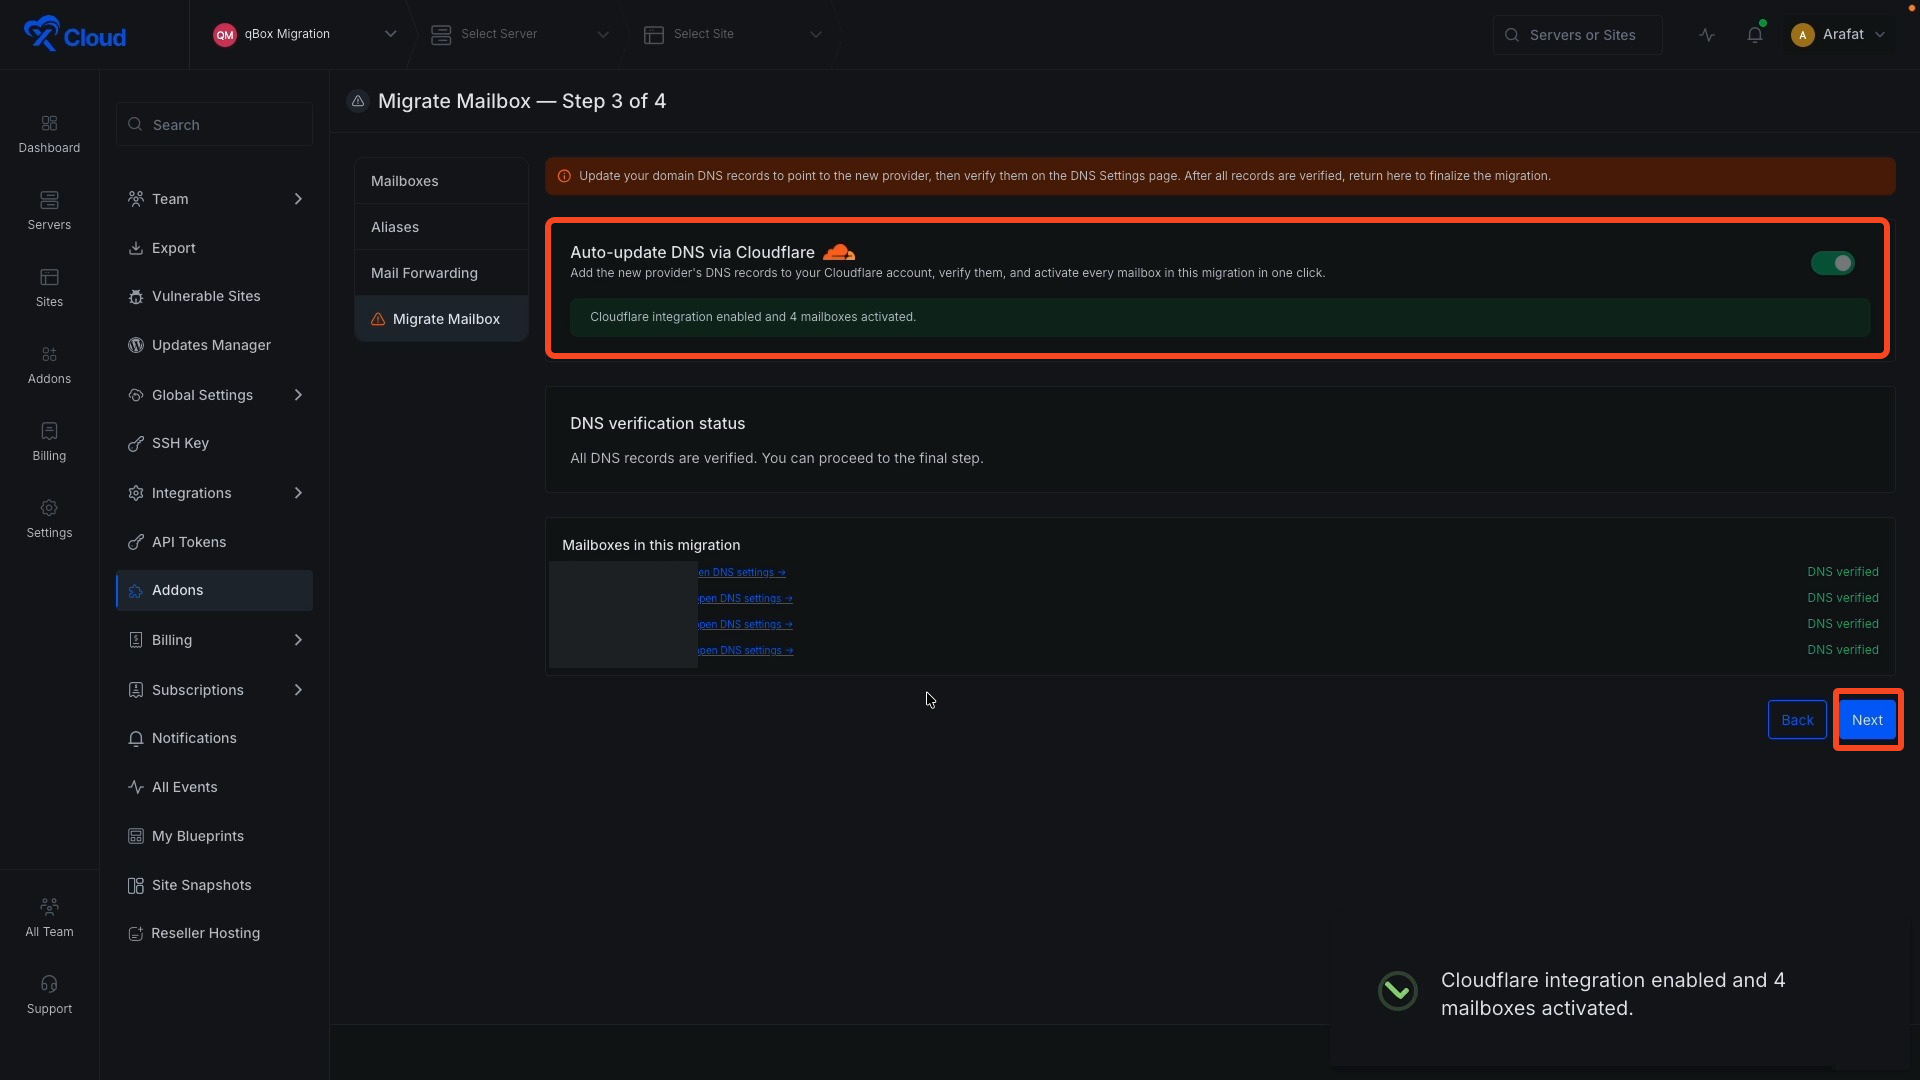Click the Updates Manager WordPress icon
This screenshot has height=1080, width=1920.
pyautogui.click(x=136, y=346)
